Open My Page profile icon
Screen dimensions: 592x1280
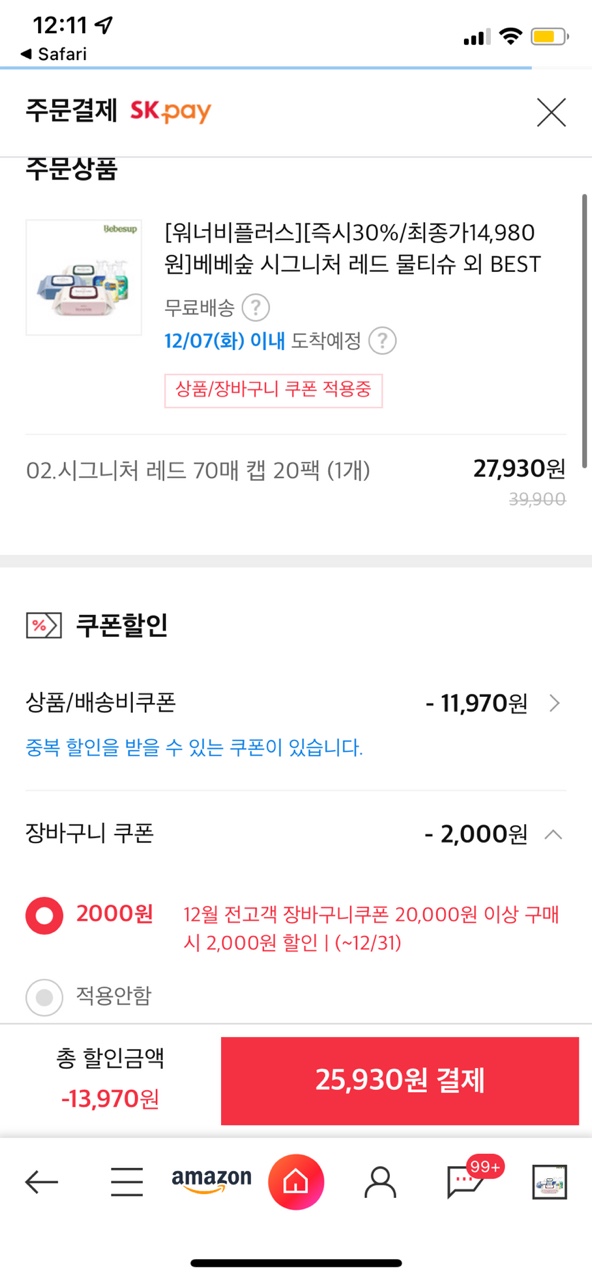pos(381,1183)
